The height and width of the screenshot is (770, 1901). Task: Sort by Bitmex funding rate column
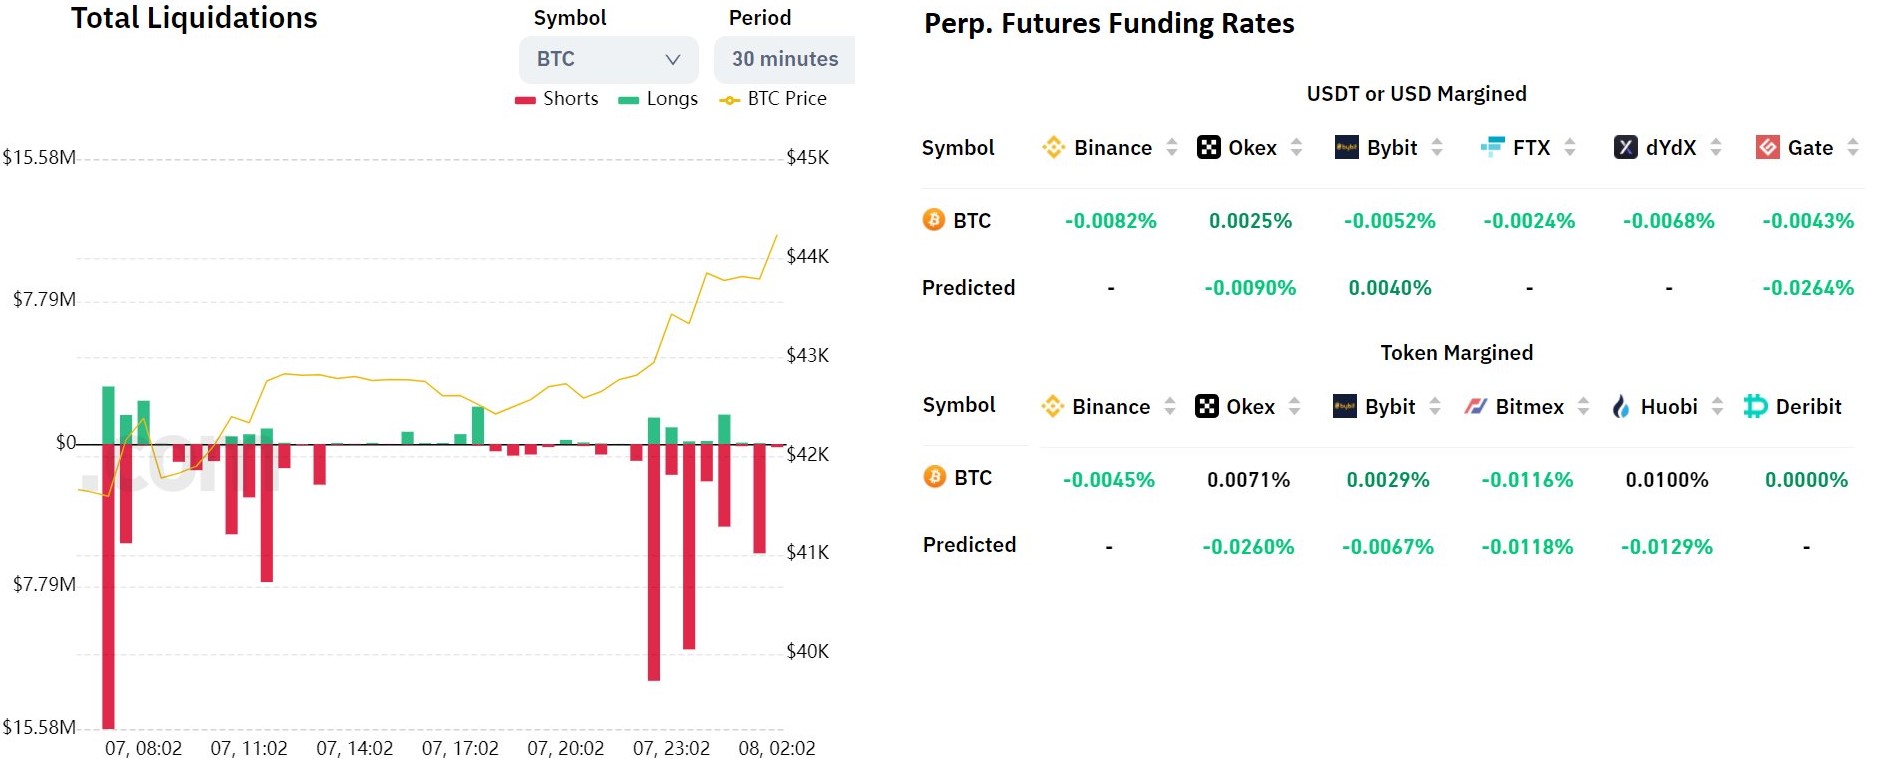pyautogui.click(x=1583, y=407)
